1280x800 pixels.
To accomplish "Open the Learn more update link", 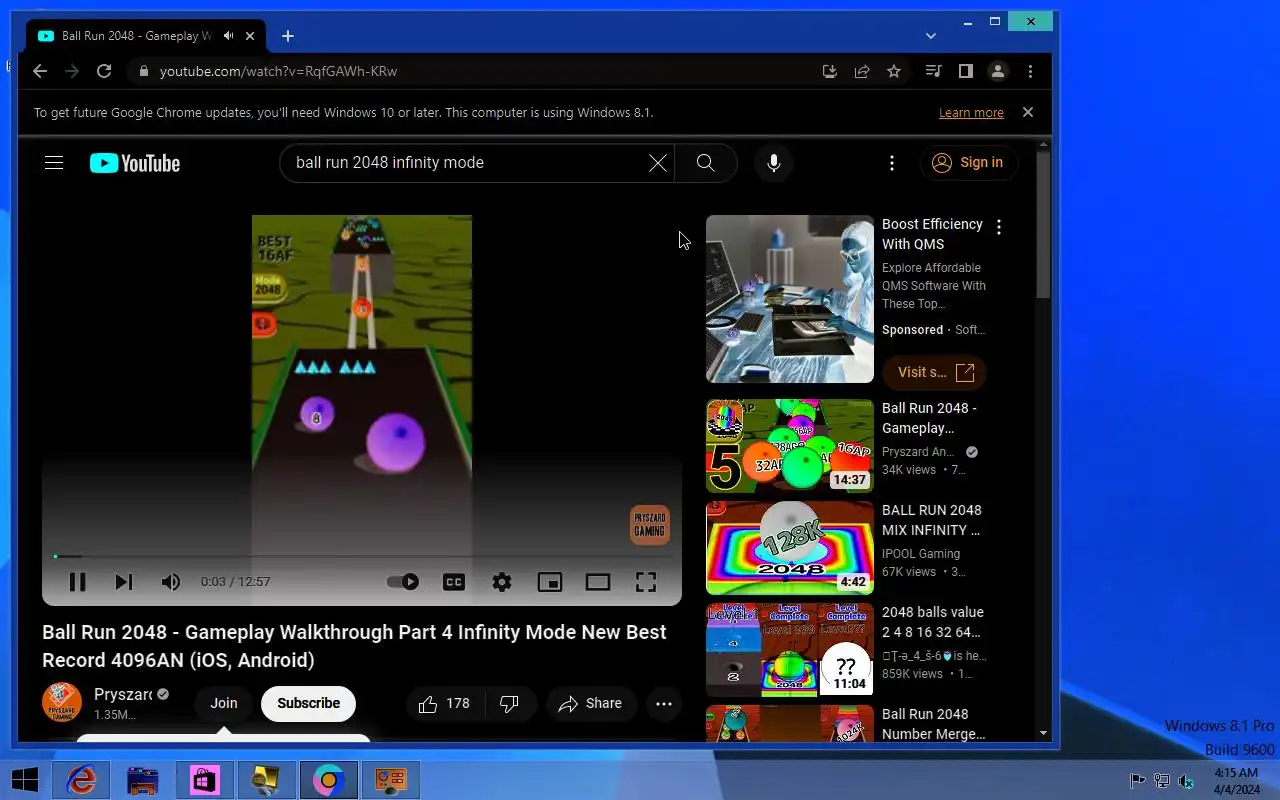I will pyautogui.click(x=971, y=113).
